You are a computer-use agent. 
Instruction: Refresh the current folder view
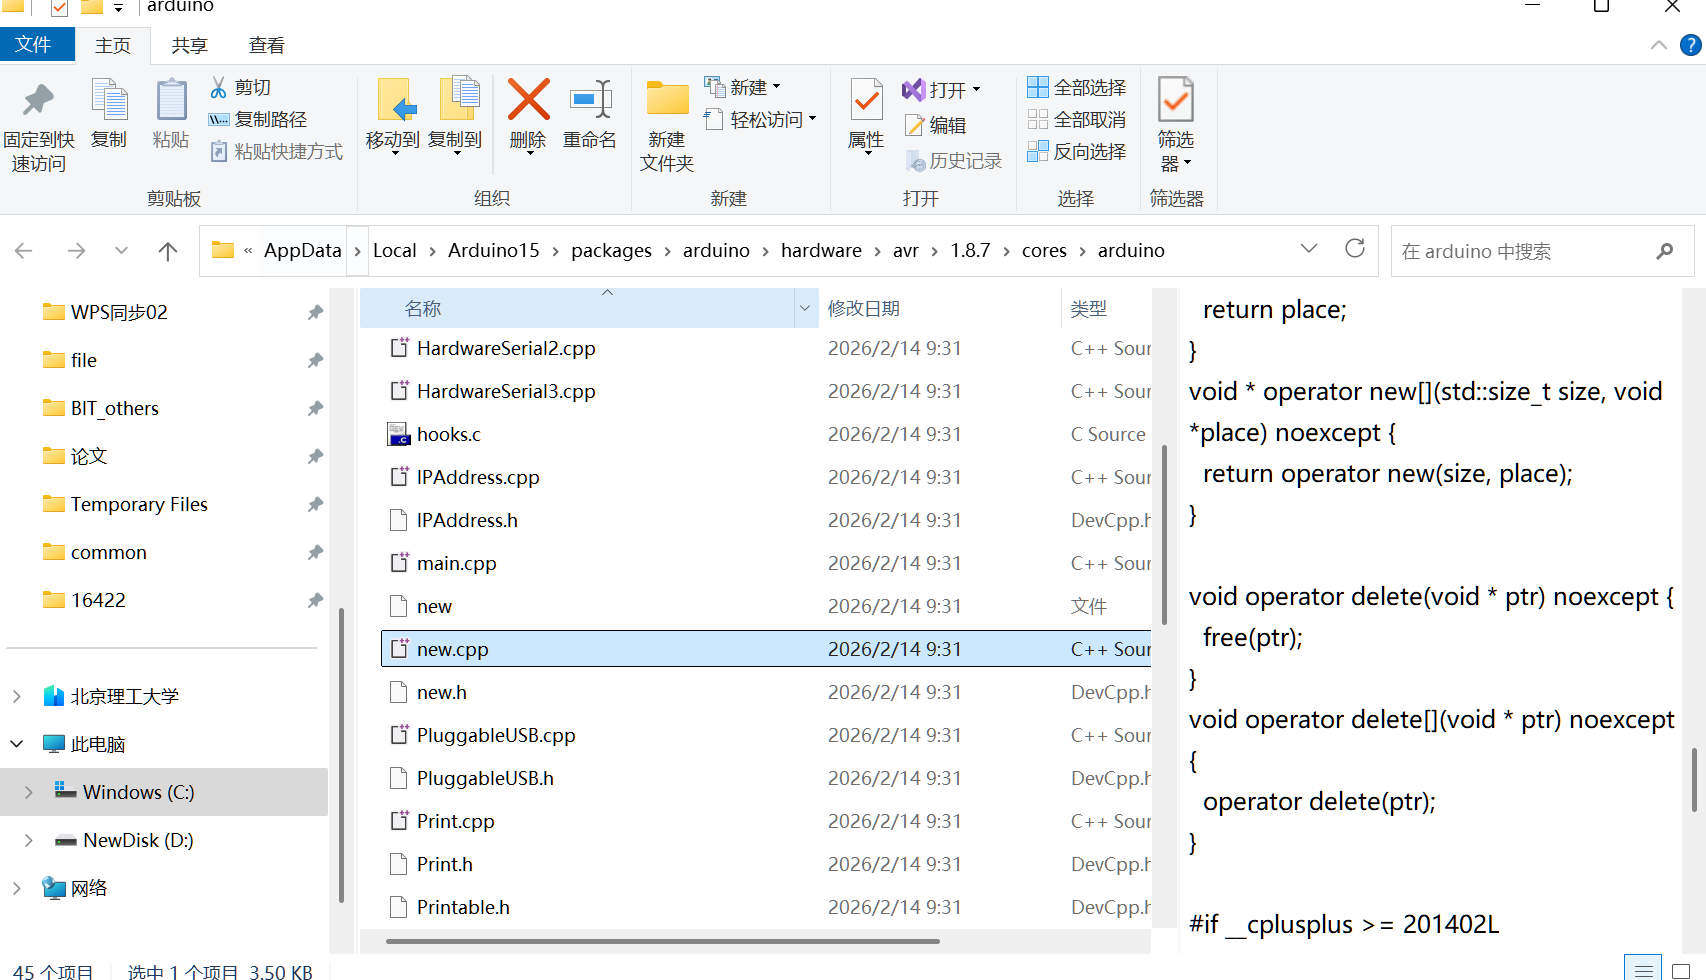(x=1355, y=249)
